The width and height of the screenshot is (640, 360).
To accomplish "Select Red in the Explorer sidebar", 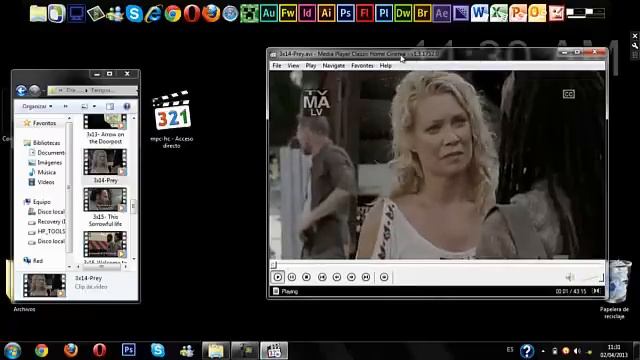I will click(33, 260).
